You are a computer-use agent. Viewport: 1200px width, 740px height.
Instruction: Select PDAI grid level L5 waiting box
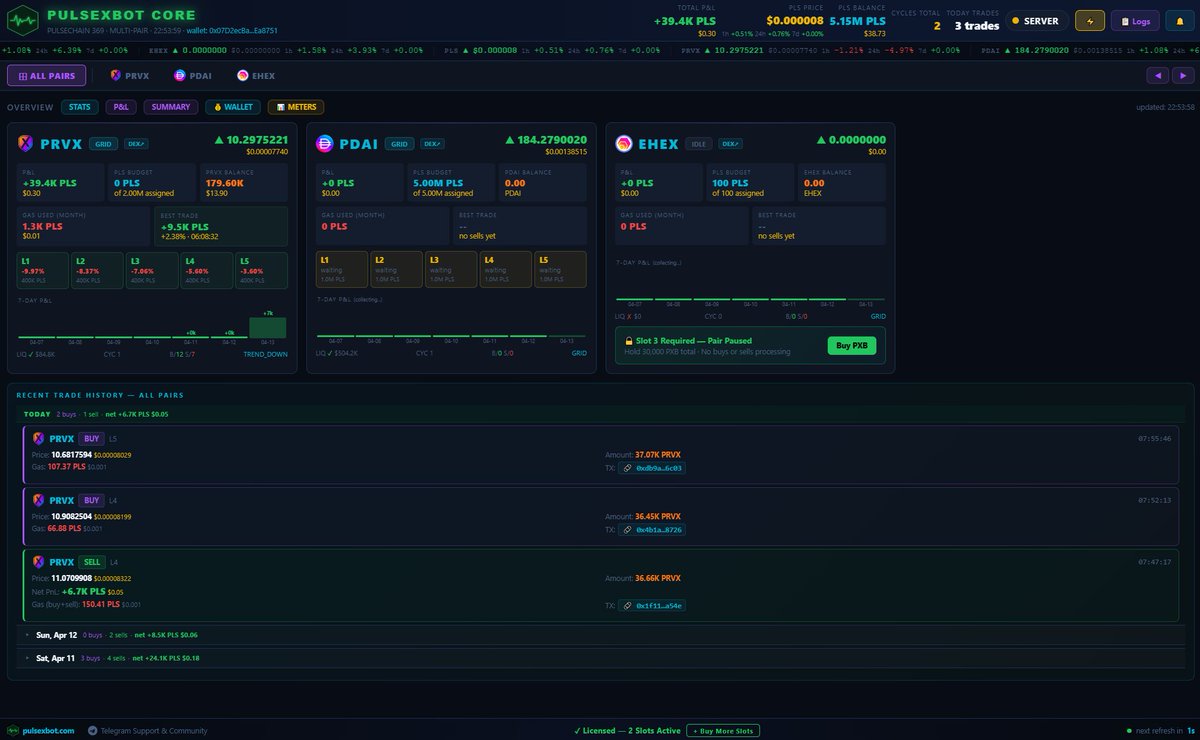point(560,268)
